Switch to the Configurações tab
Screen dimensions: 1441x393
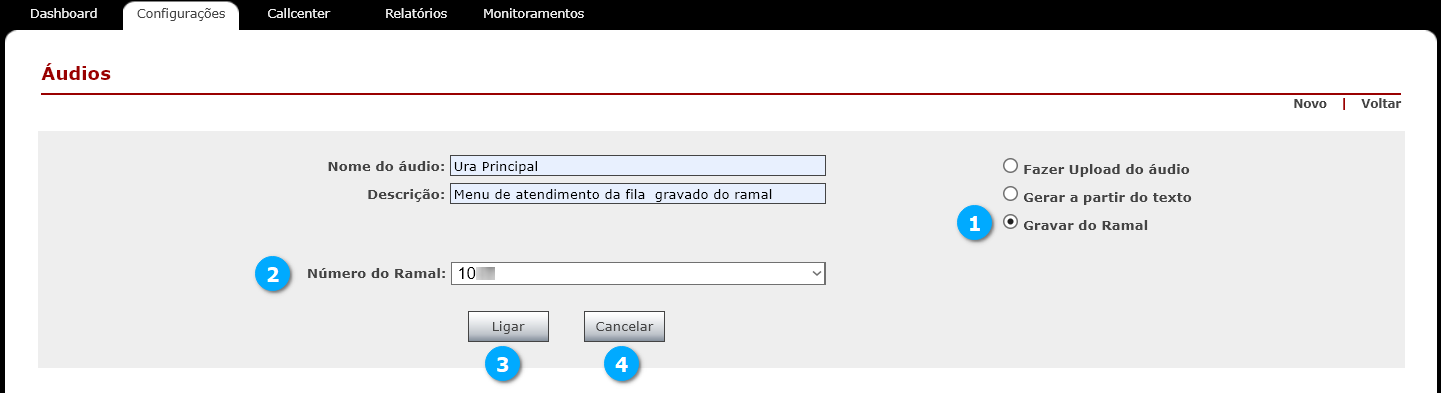click(x=181, y=14)
